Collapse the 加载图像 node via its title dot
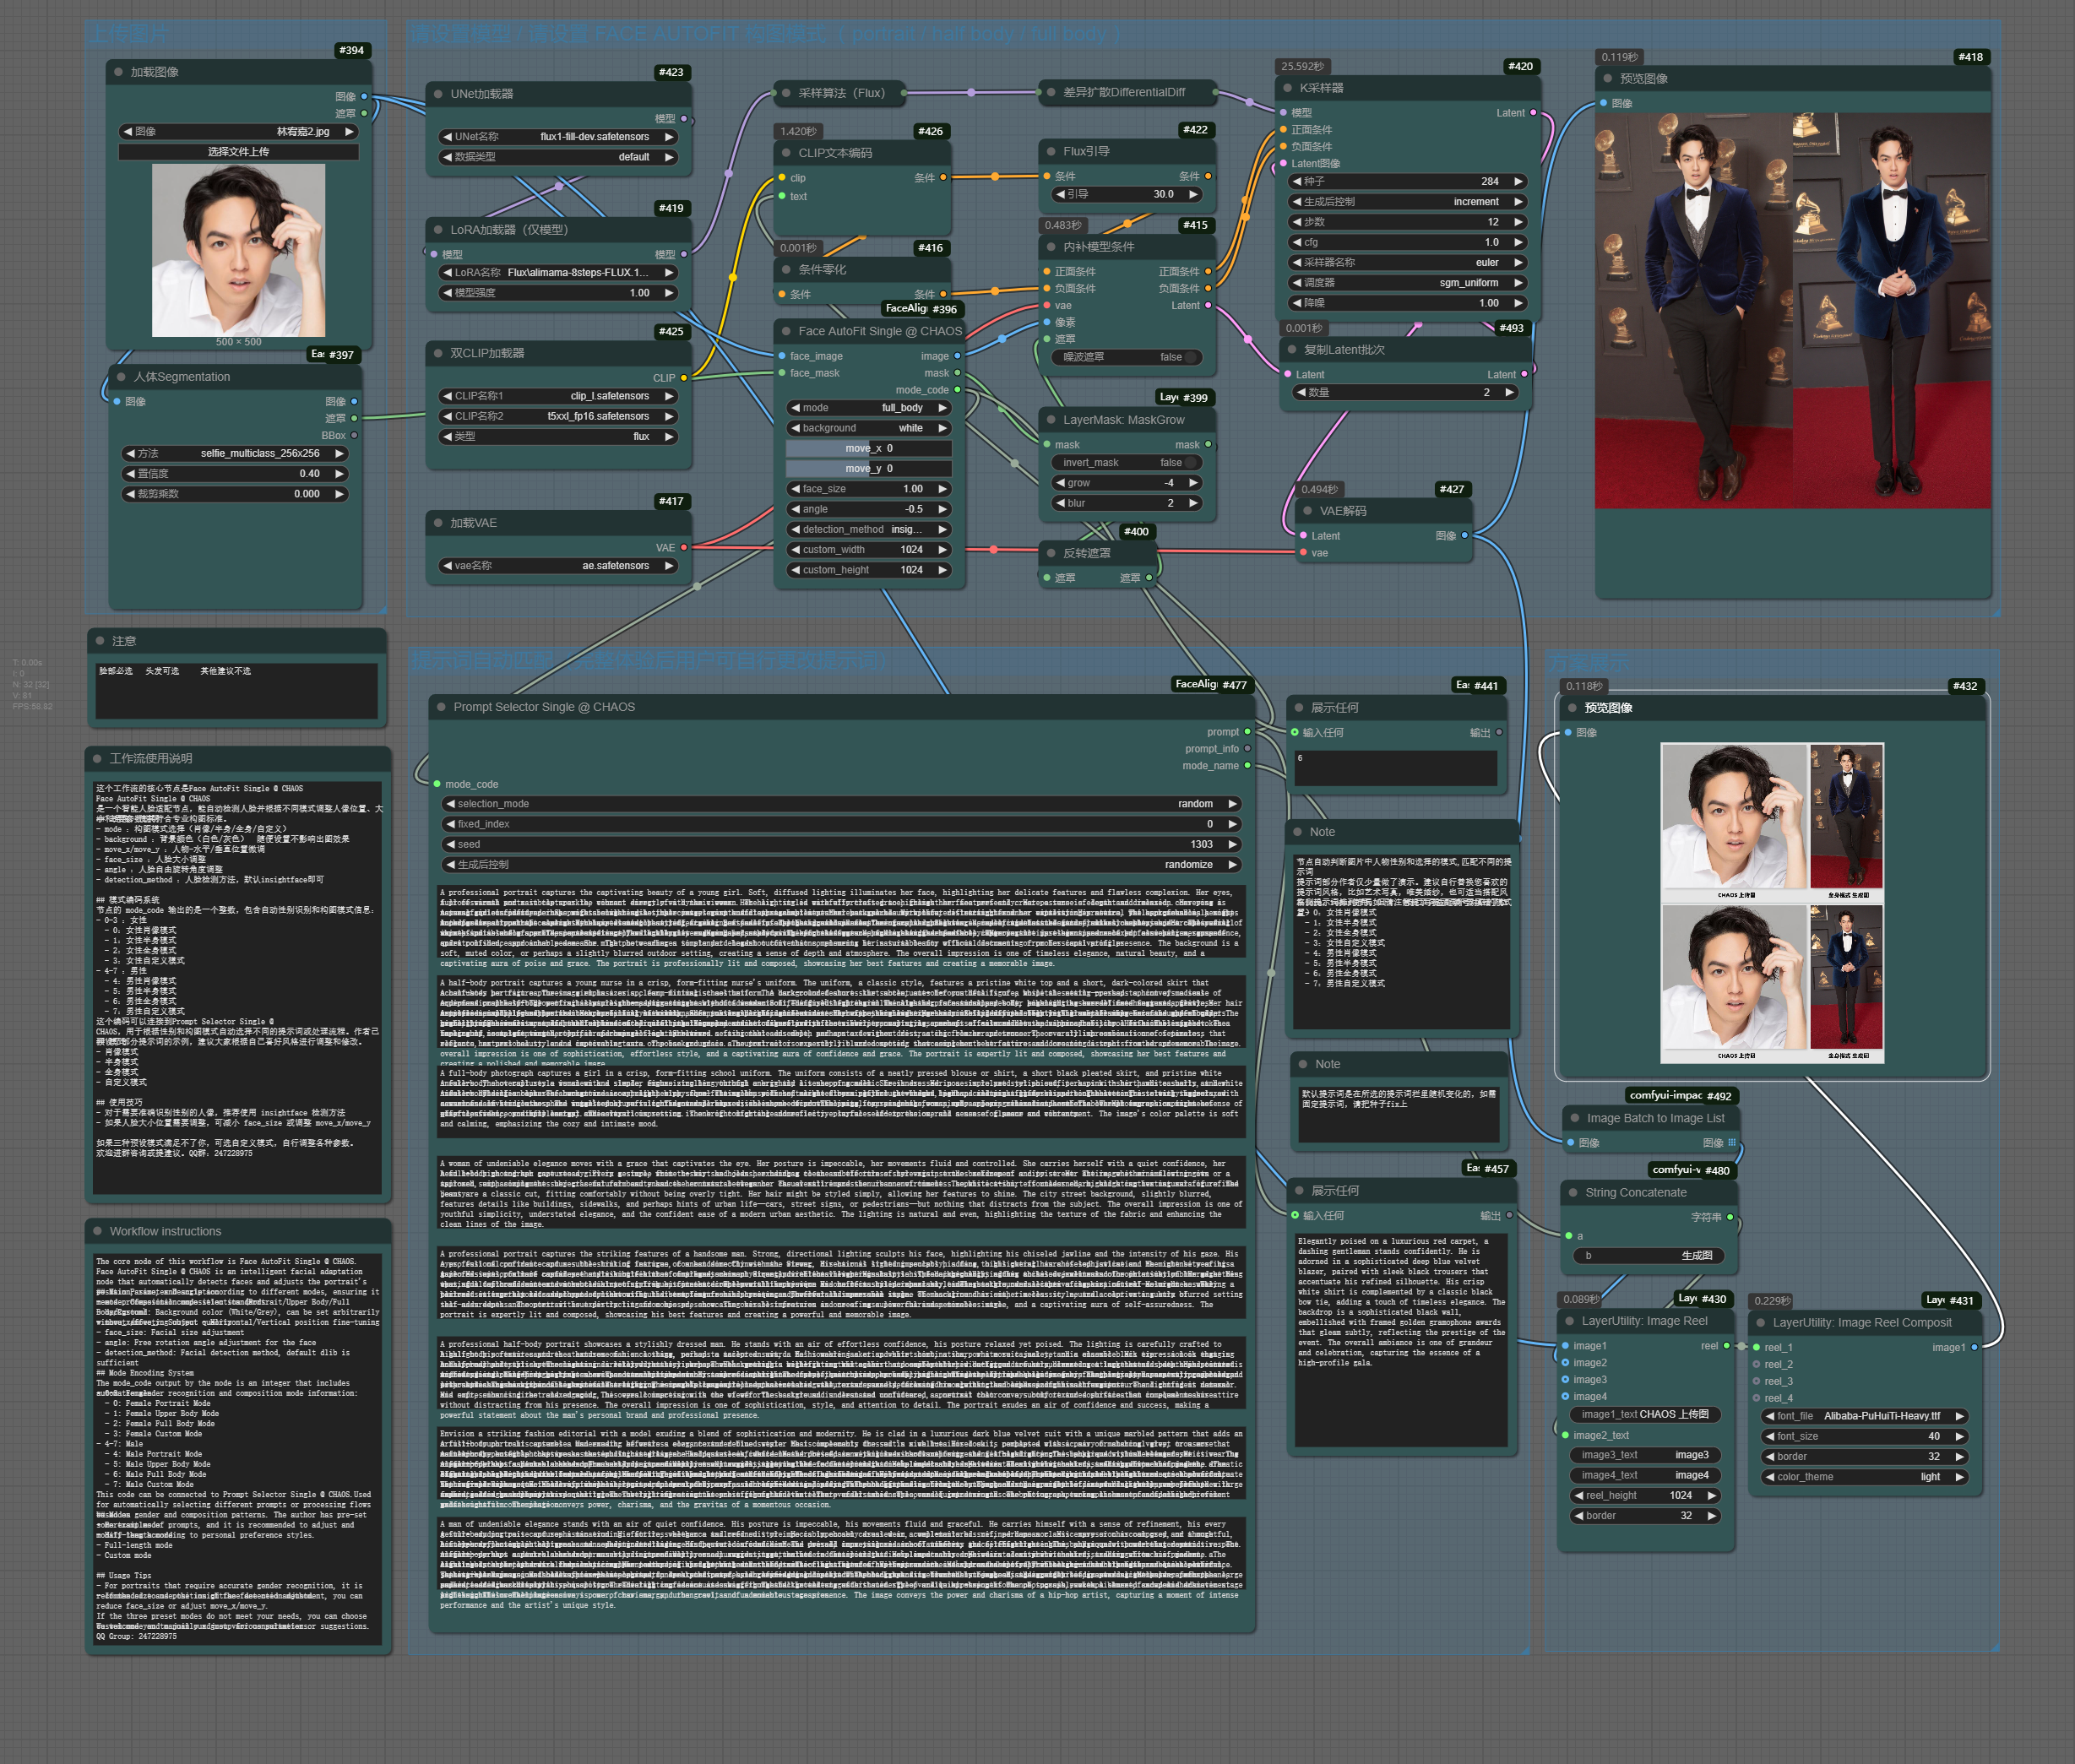This screenshot has width=2075, height=1764. (120, 73)
